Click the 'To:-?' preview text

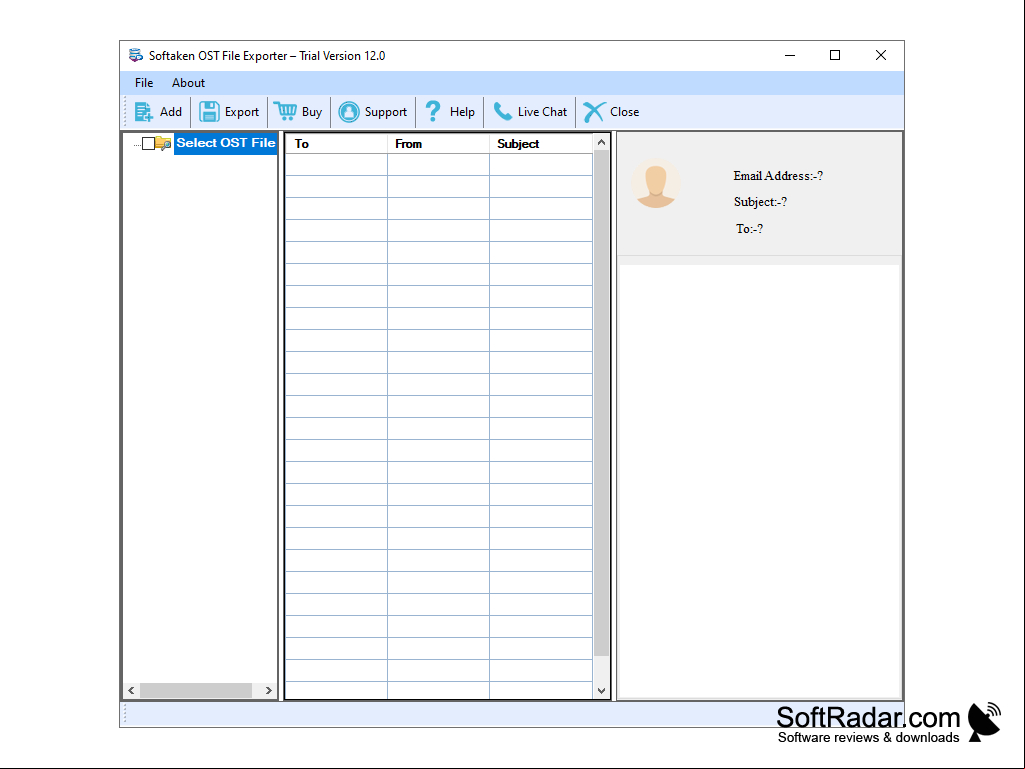[x=749, y=229]
